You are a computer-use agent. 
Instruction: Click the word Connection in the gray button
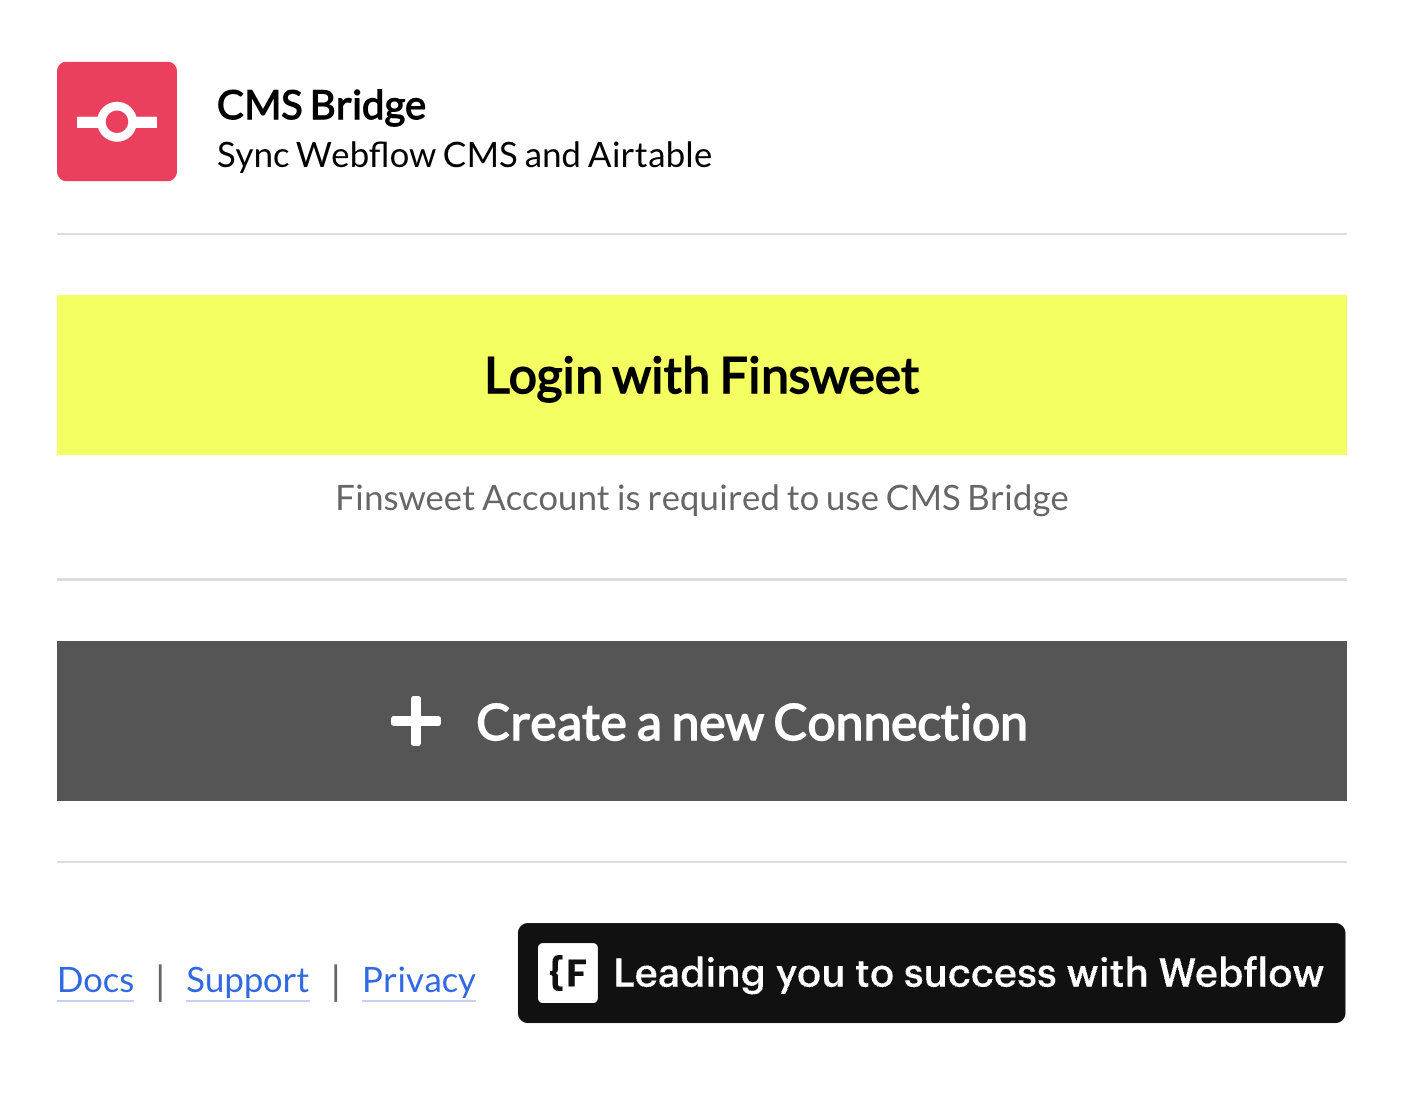(900, 722)
